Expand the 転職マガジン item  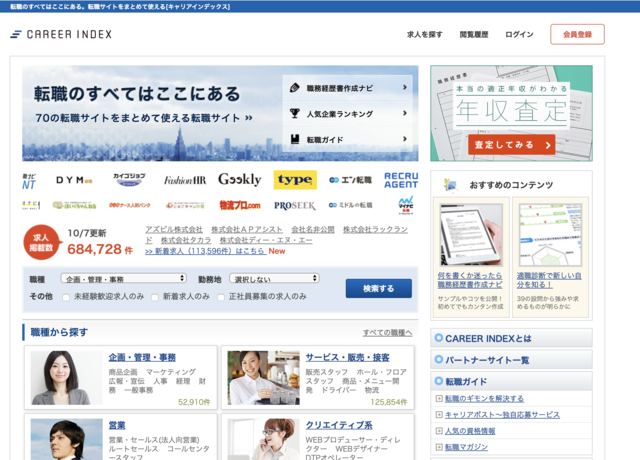click(x=439, y=447)
